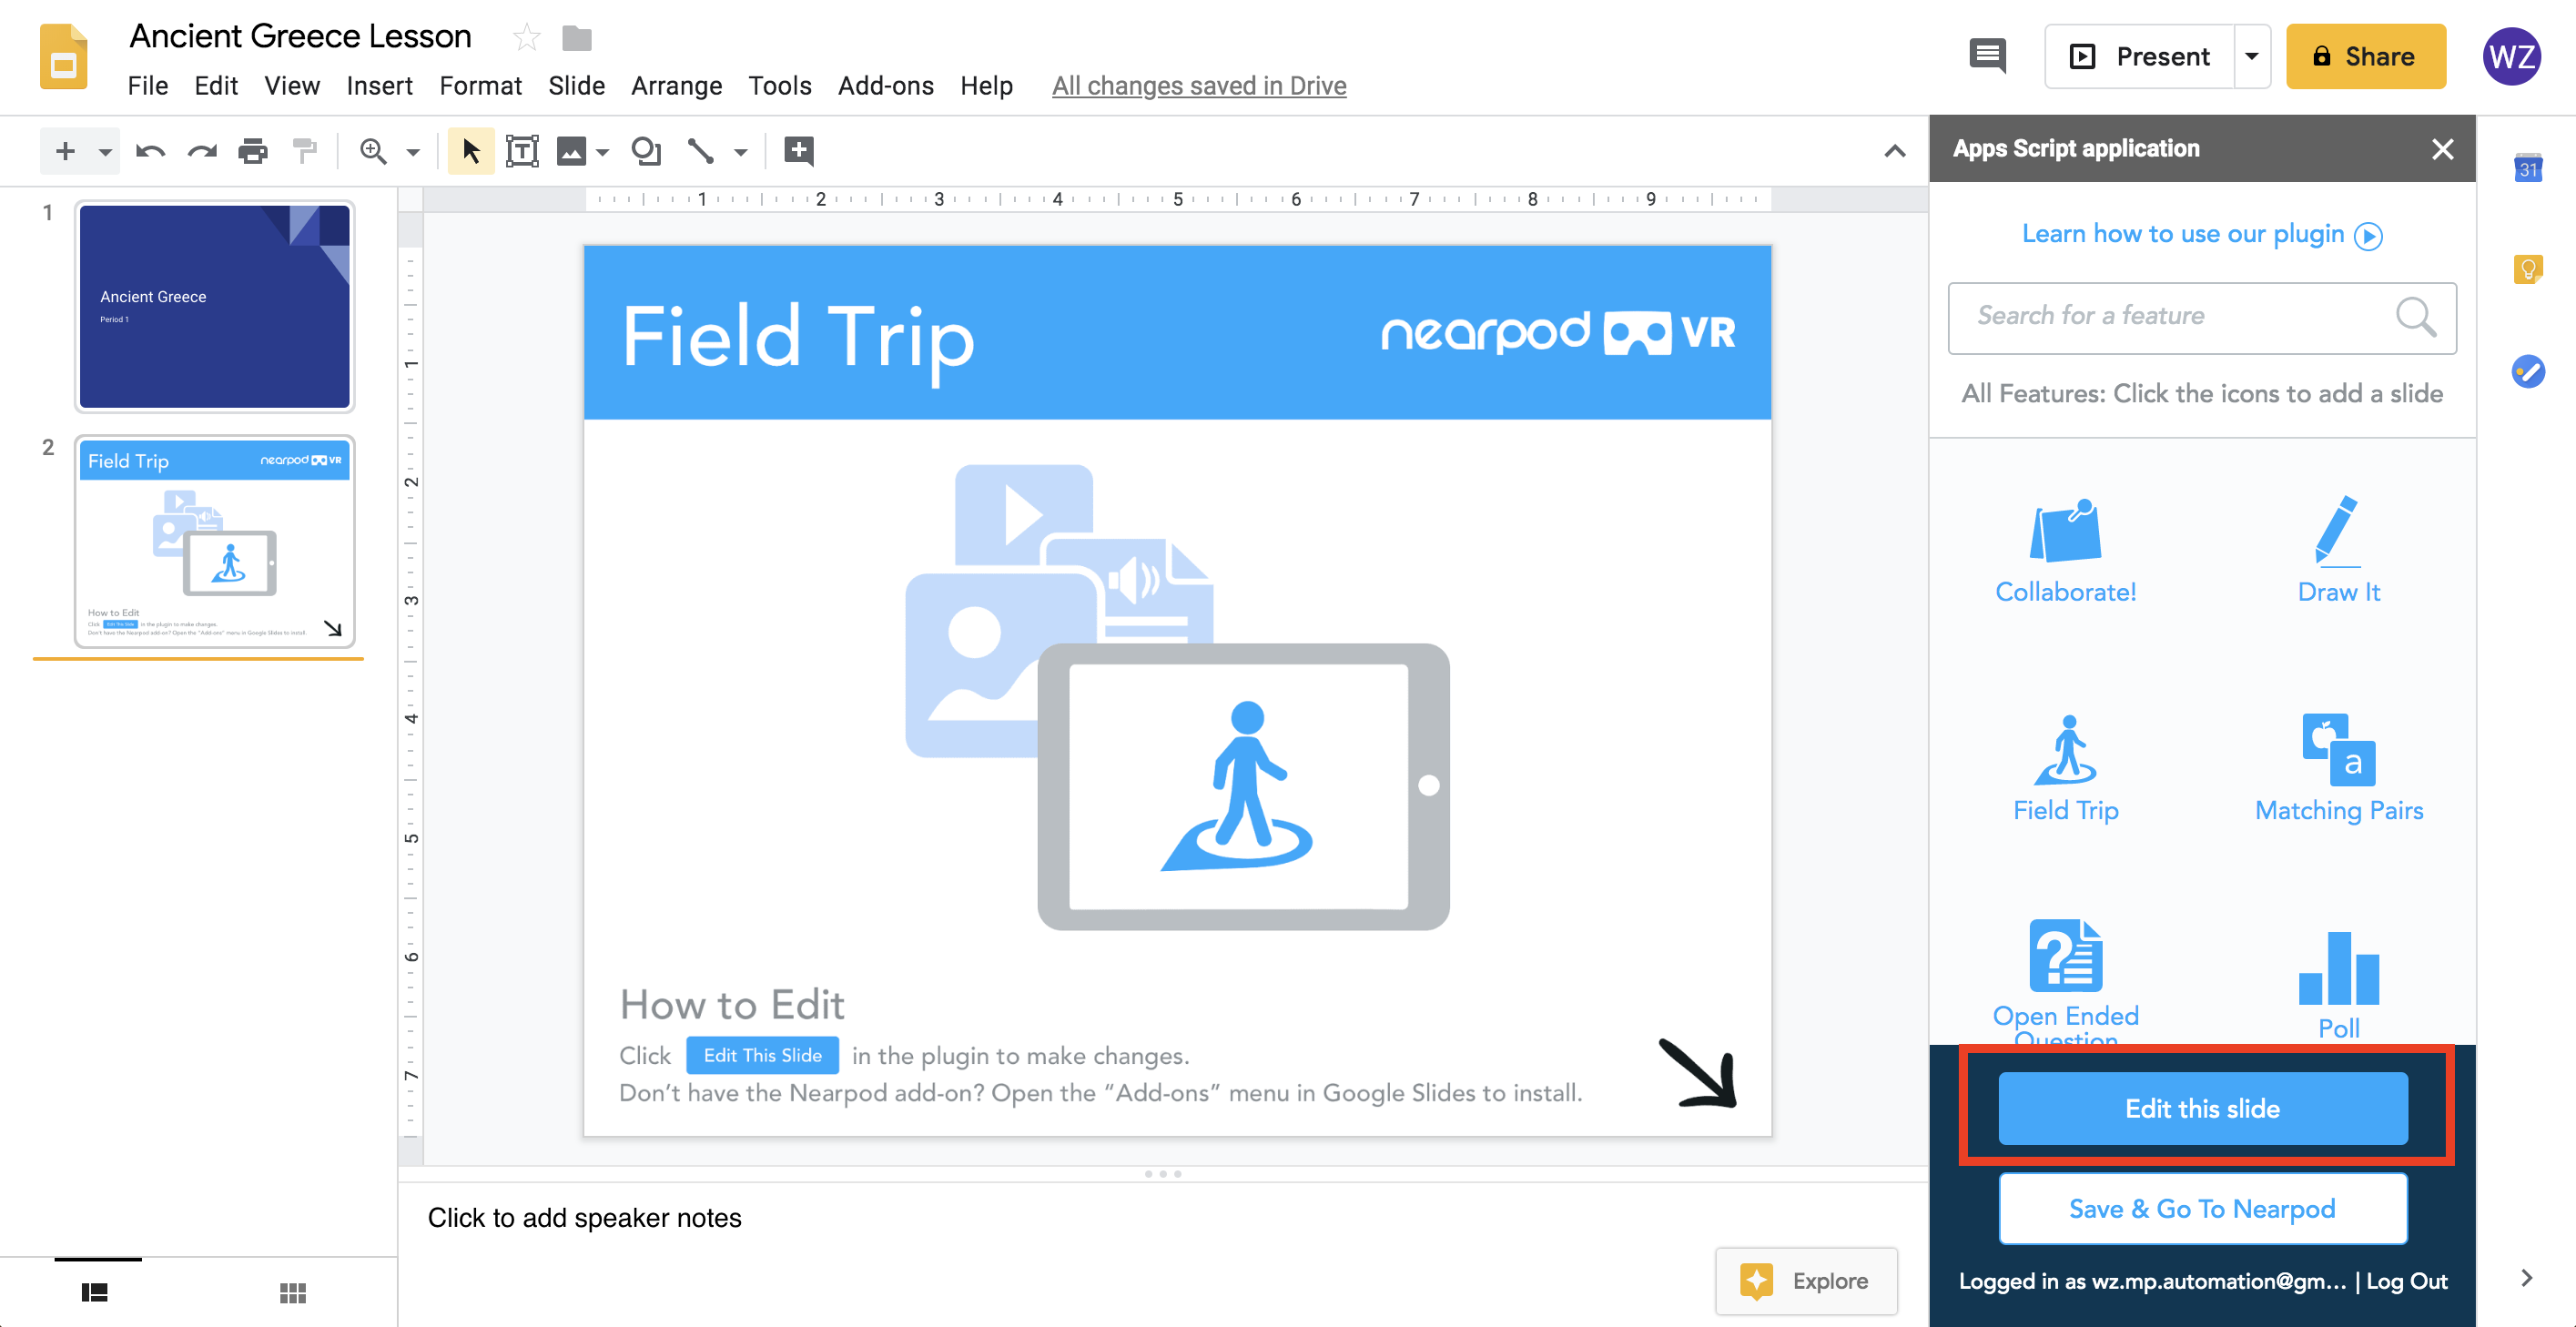The width and height of the screenshot is (2576, 1327).
Task: Click All changes saved in Drive
Action: click(x=1199, y=86)
